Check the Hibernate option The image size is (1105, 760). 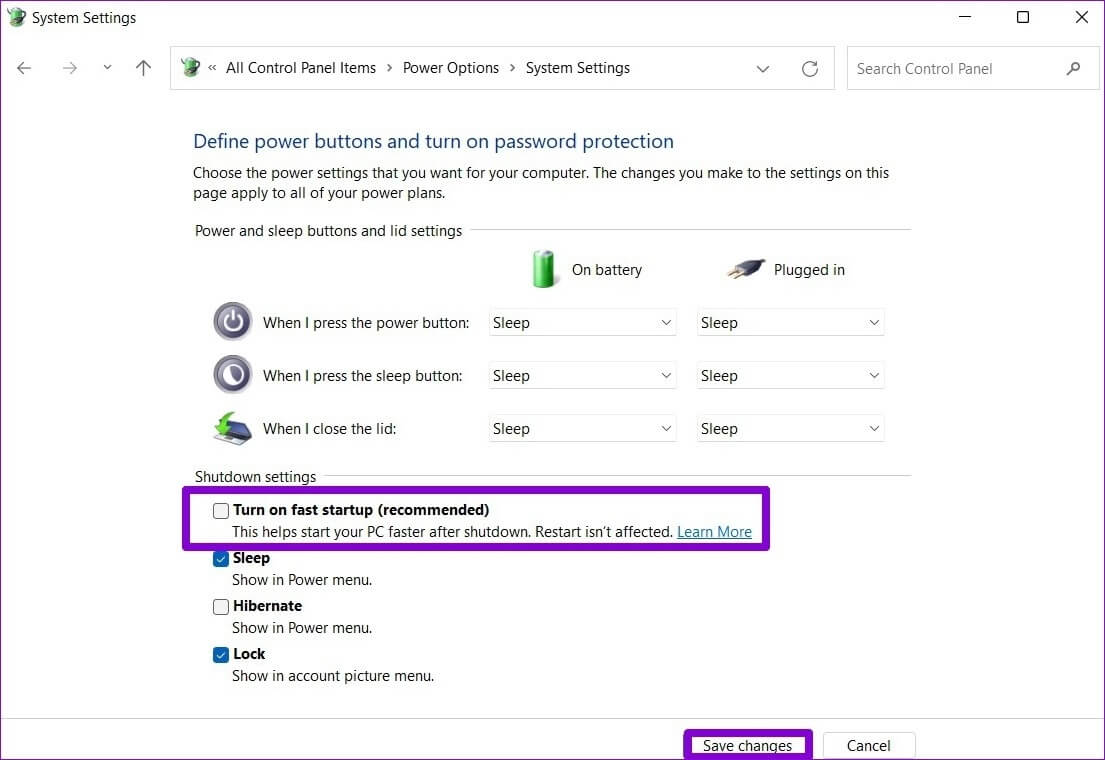coord(221,606)
